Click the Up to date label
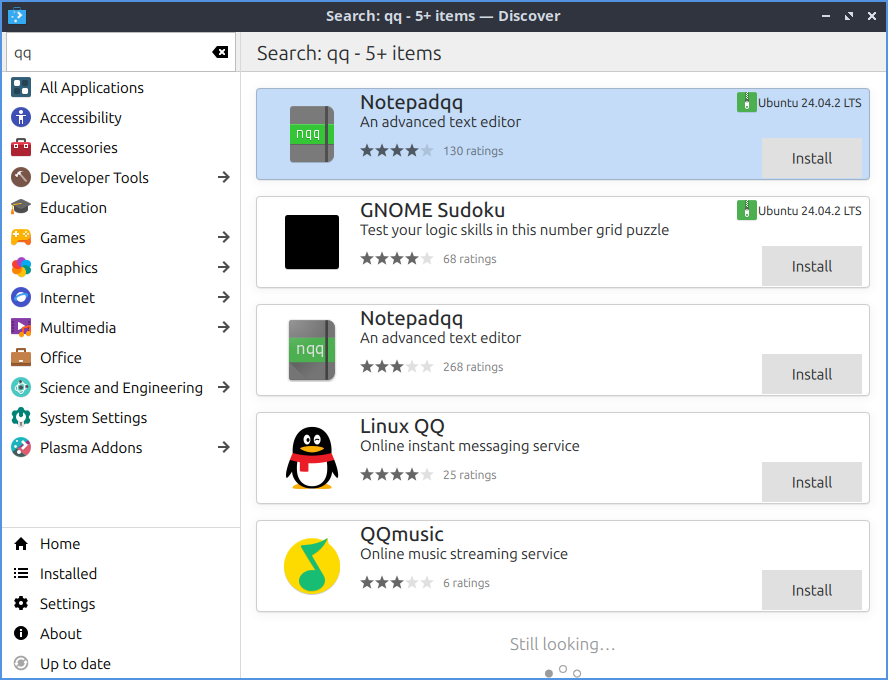Screen dimensions: 888x680 (75, 664)
